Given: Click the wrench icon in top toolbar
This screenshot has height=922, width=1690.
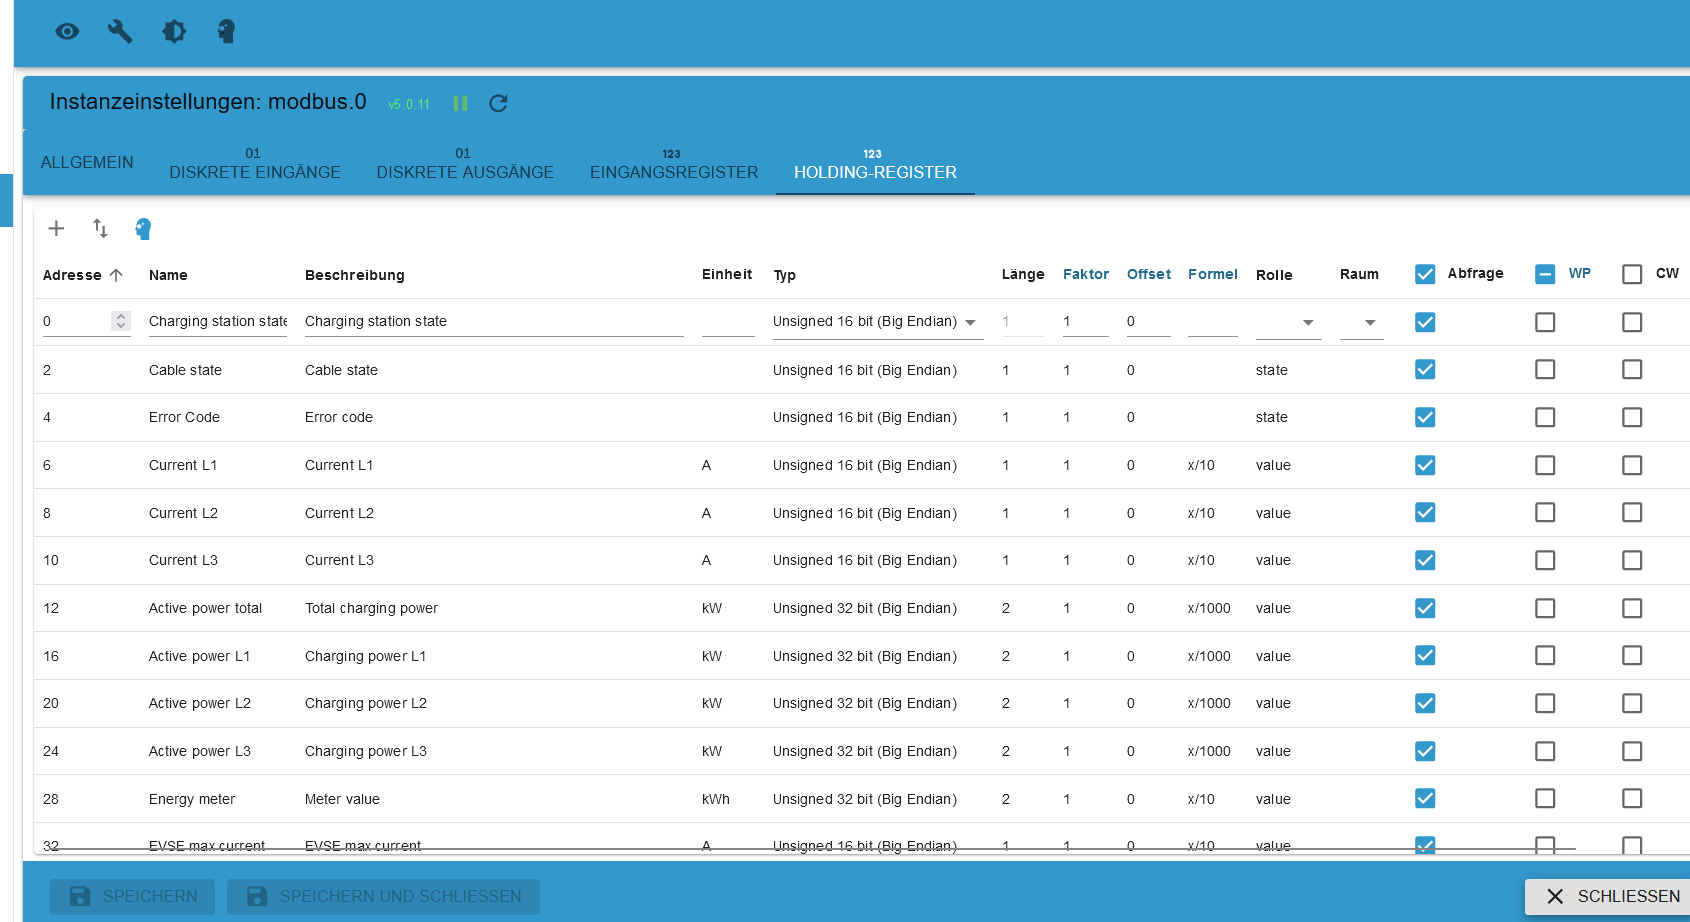Looking at the screenshot, I should point(120,32).
